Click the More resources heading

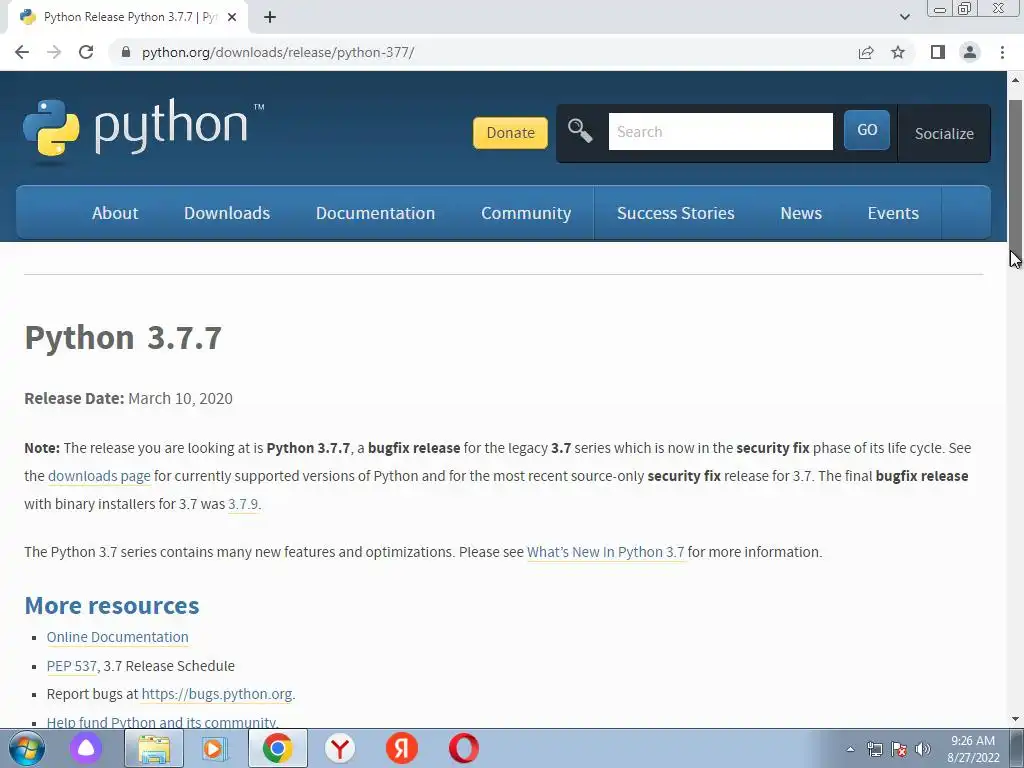(x=112, y=605)
